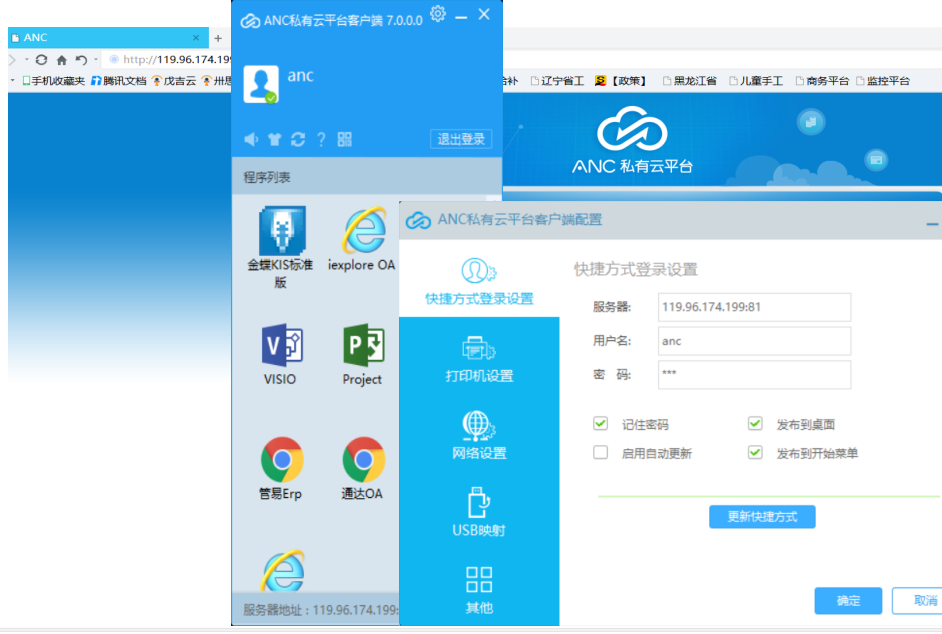Open 网络设置 section

(x=479, y=436)
